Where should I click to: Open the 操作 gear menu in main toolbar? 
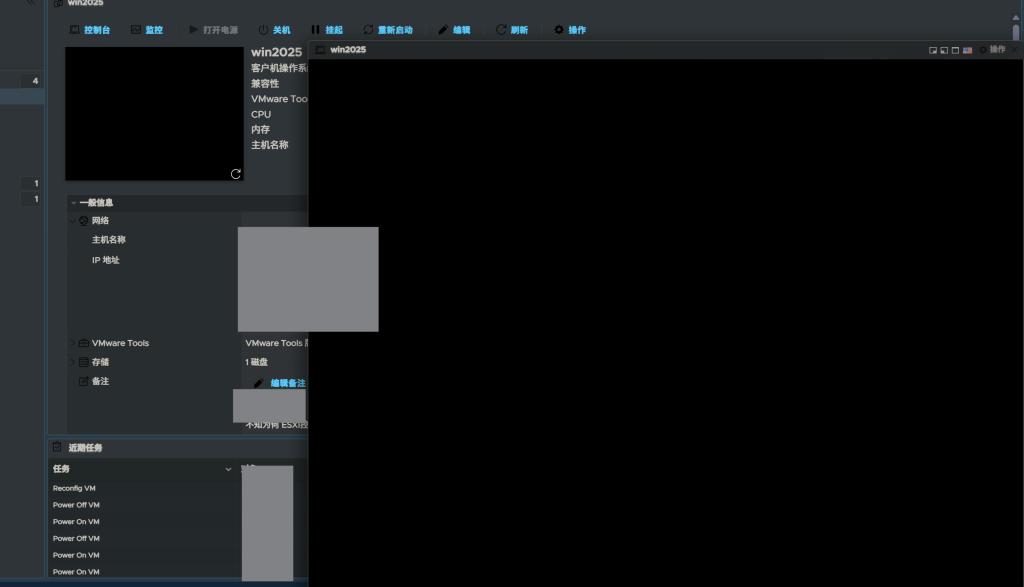coord(570,30)
